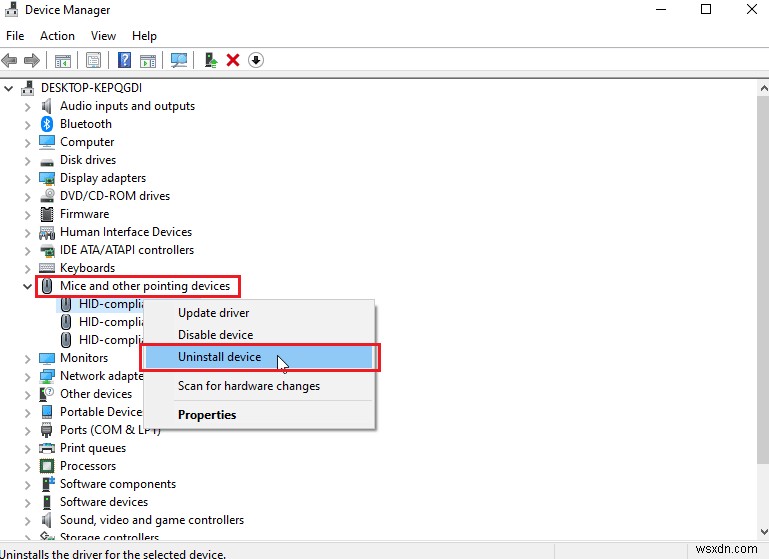This screenshot has width=769, height=559.
Task: Expand the Display adapters category
Action: [27, 178]
